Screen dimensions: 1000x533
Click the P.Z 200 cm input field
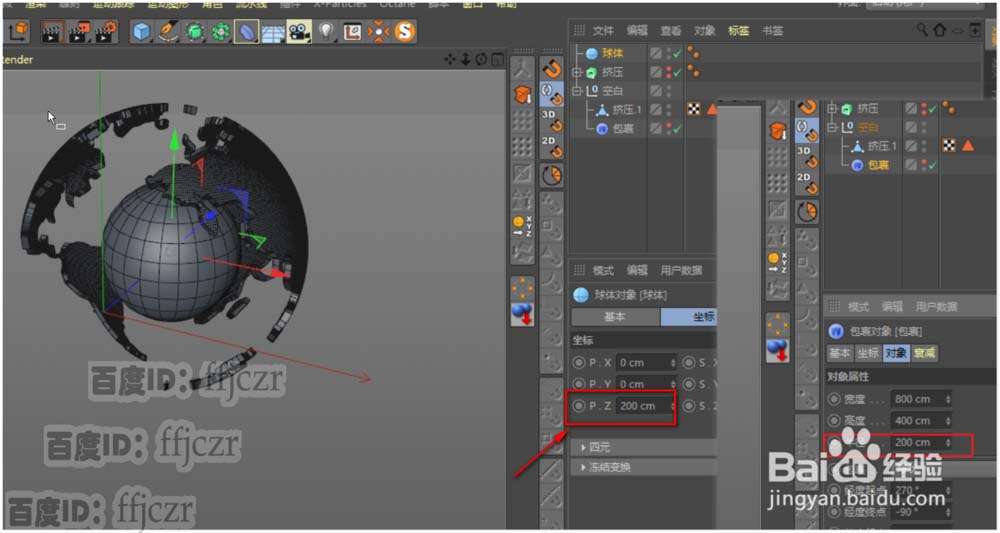point(643,406)
